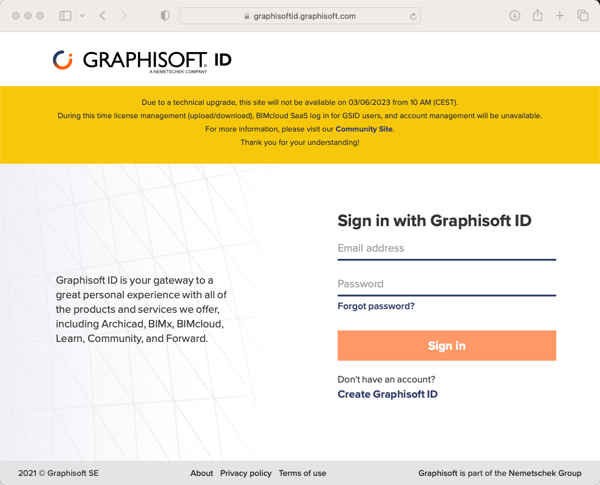Click the Don't have an account? text
The image size is (600, 485).
click(x=386, y=379)
